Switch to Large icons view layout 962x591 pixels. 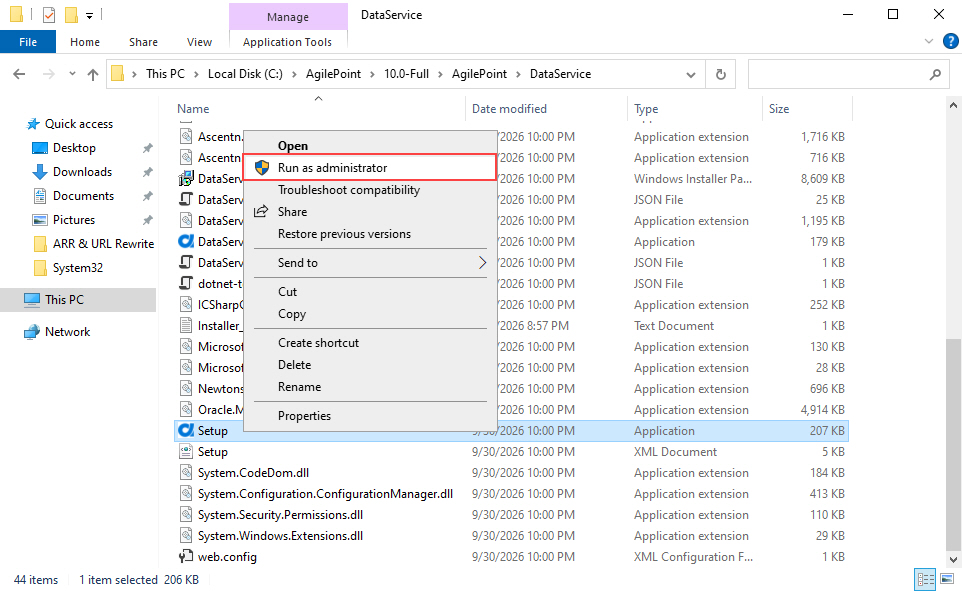tap(947, 579)
